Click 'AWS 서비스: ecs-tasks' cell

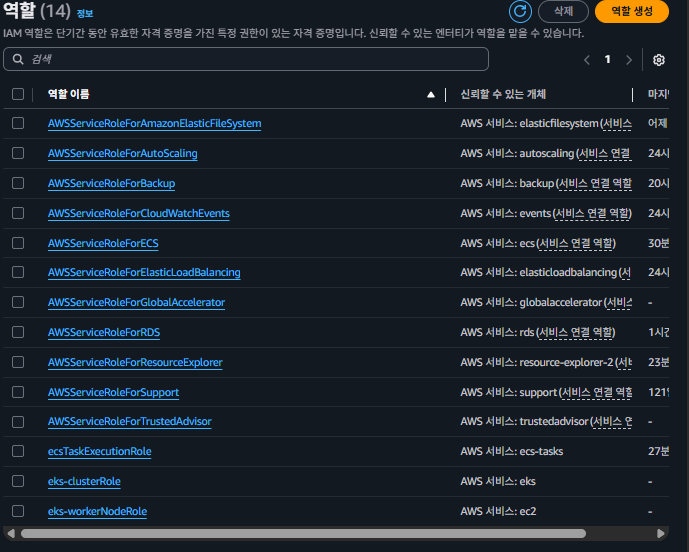511,451
